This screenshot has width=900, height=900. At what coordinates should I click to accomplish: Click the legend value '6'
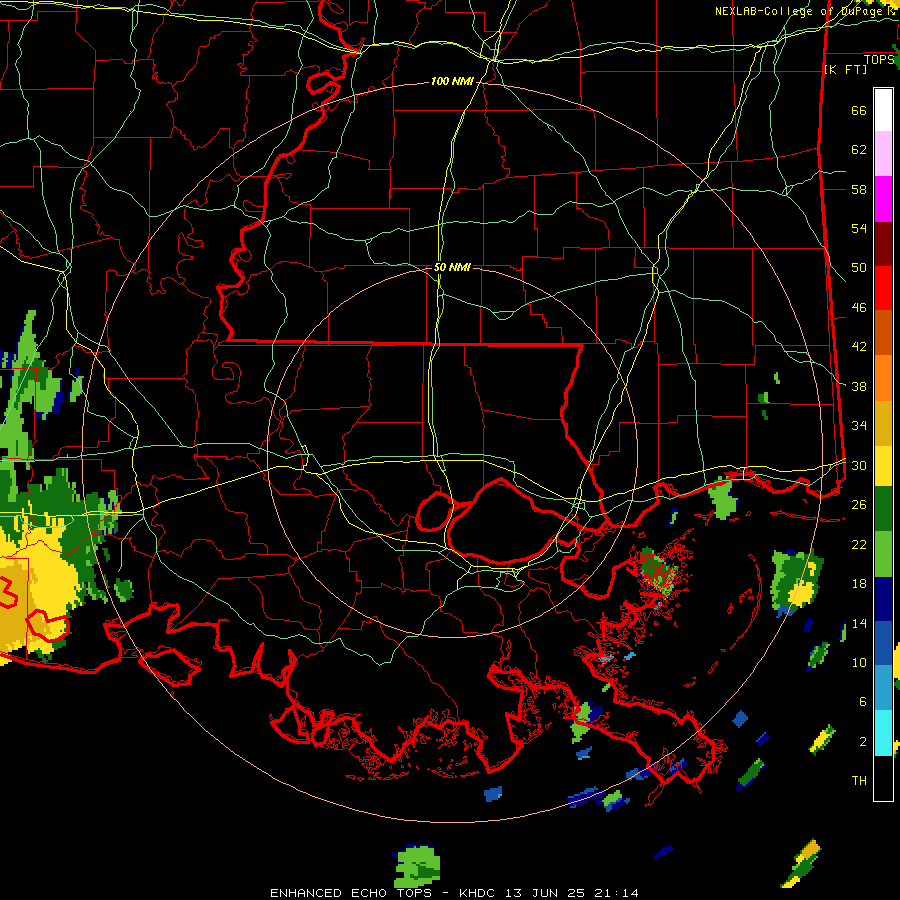[x=863, y=702]
